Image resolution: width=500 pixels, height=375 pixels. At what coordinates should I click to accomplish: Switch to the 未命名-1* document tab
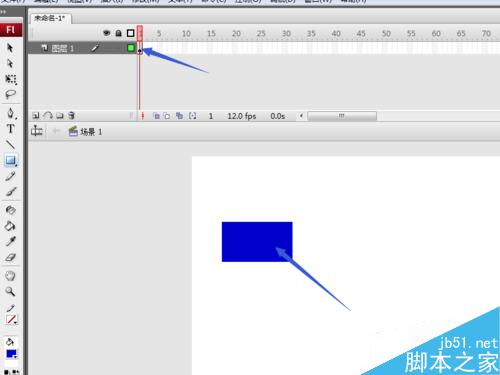coord(50,18)
